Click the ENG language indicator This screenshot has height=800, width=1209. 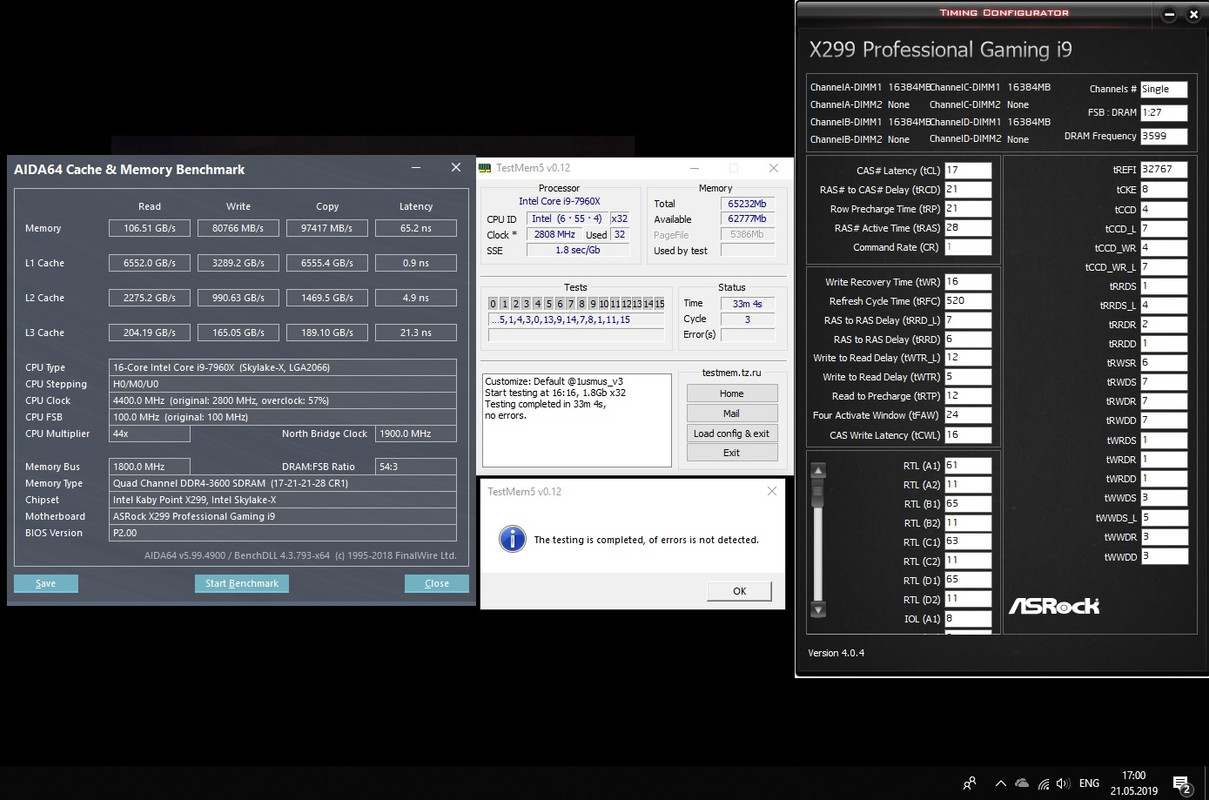[1089, 784]
